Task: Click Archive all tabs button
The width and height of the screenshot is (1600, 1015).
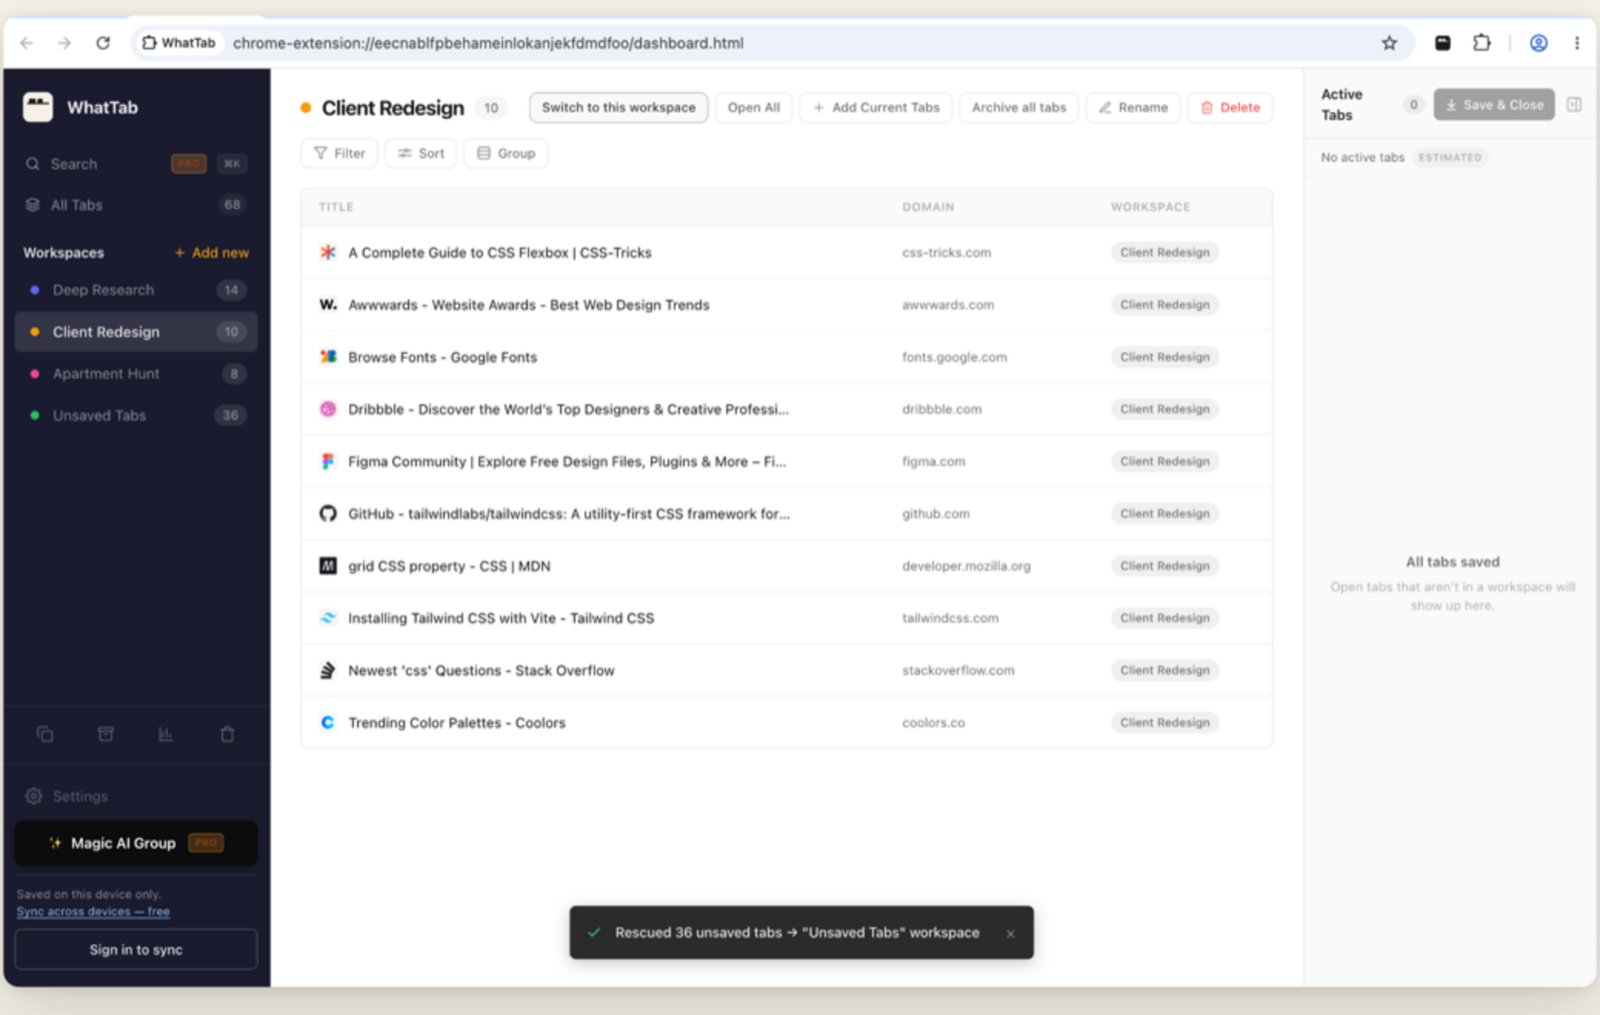Action: (x=1019, y=107)
